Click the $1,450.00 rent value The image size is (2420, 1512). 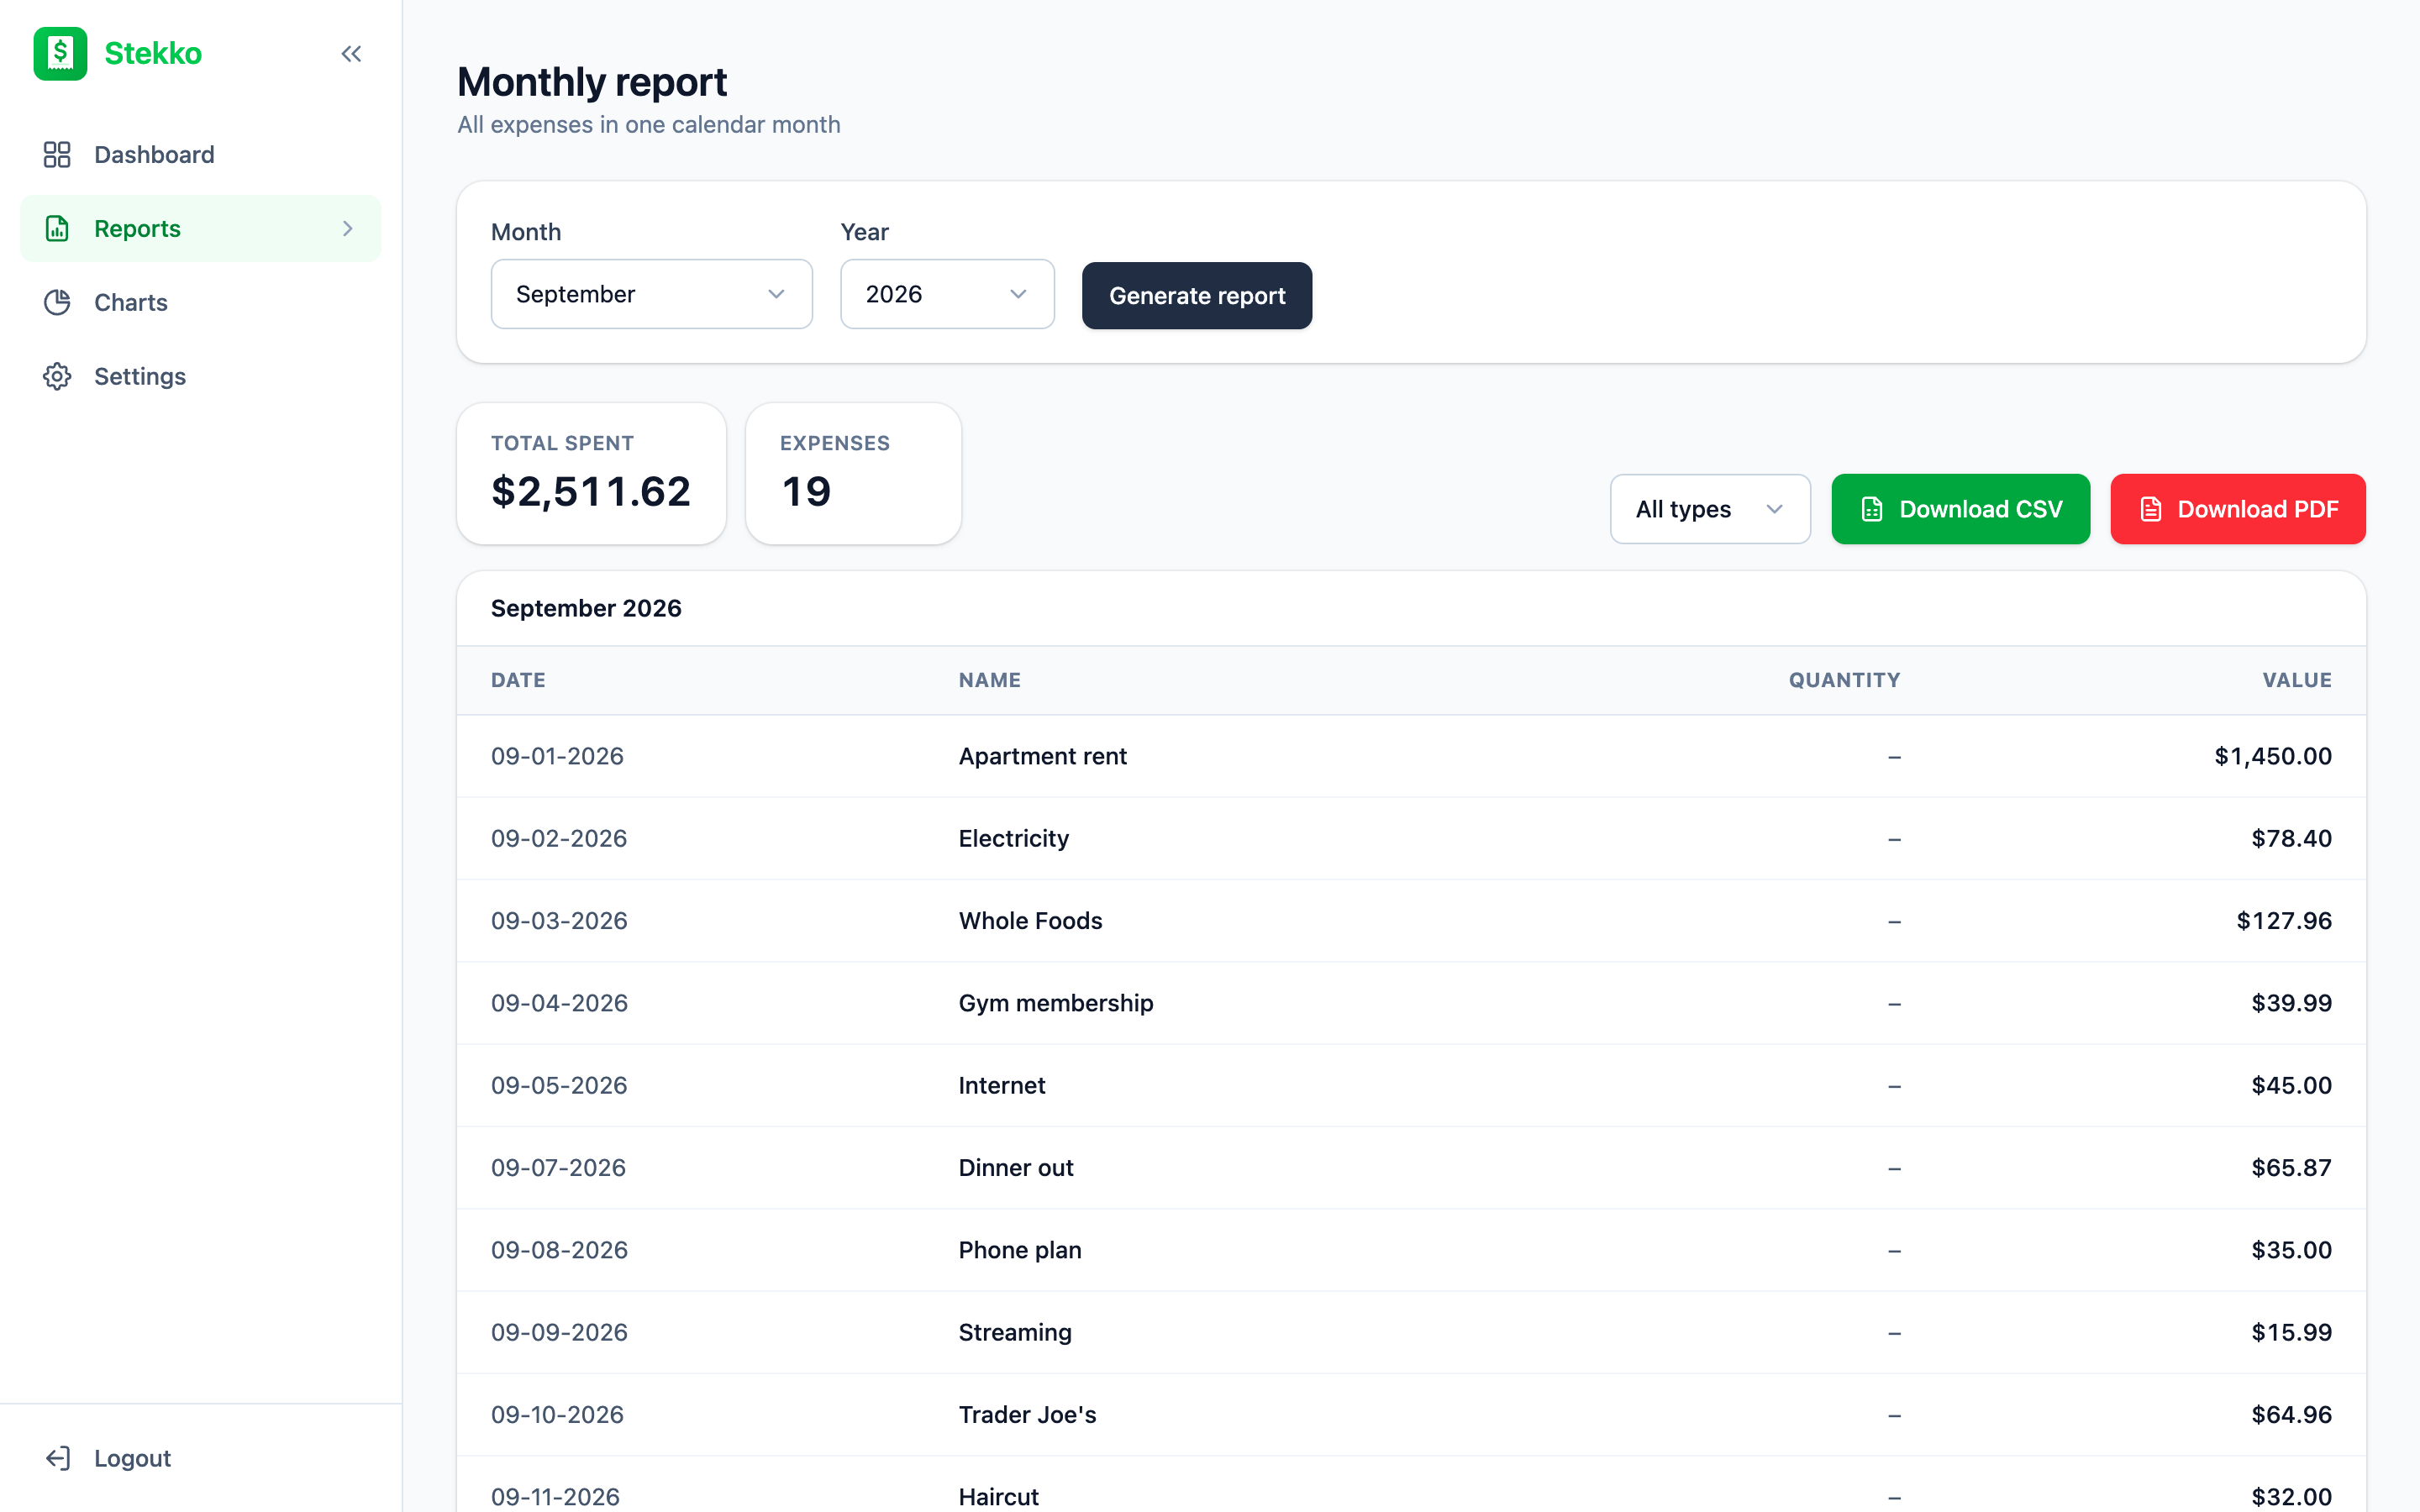[x=2273, y=756]
